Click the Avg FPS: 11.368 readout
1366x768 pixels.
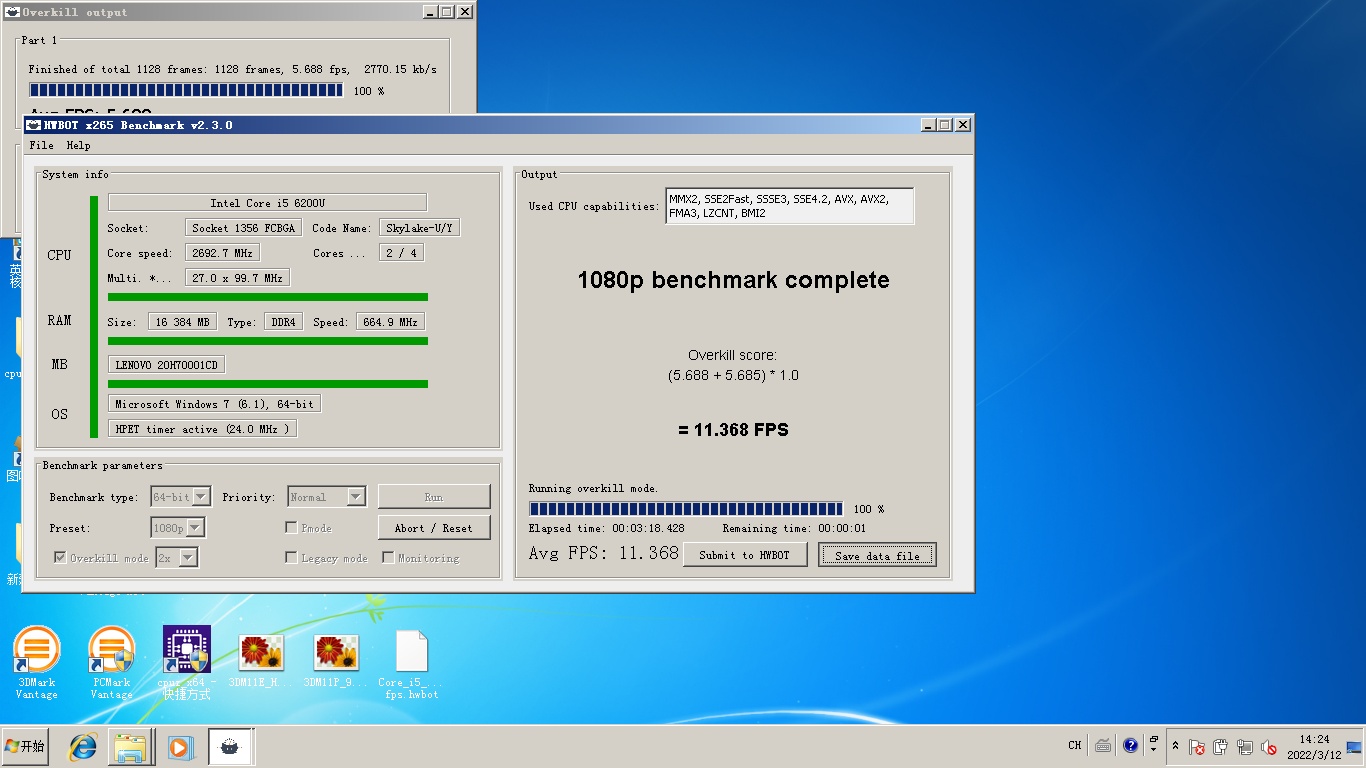point(604,553)
